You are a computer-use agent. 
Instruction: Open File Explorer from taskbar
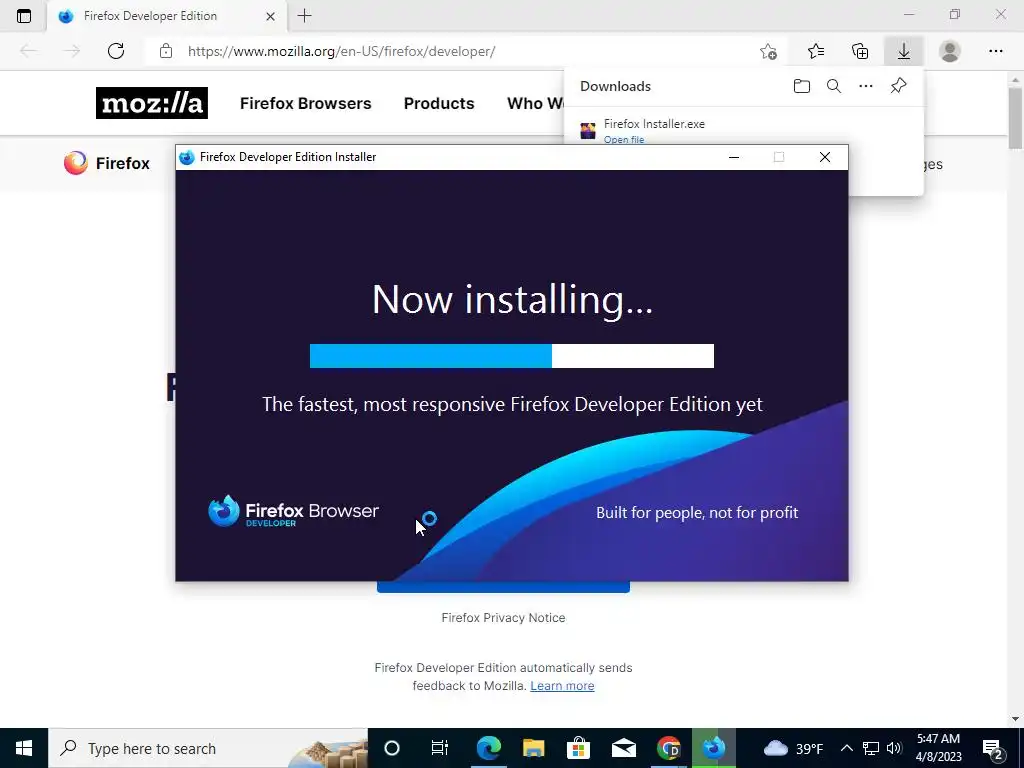(534, 748)
